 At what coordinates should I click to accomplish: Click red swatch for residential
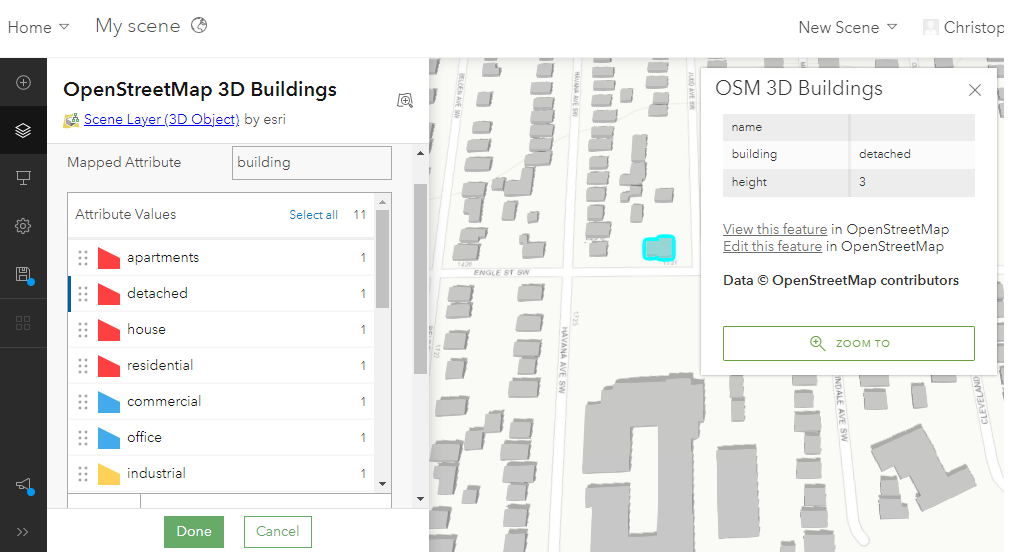109,366
